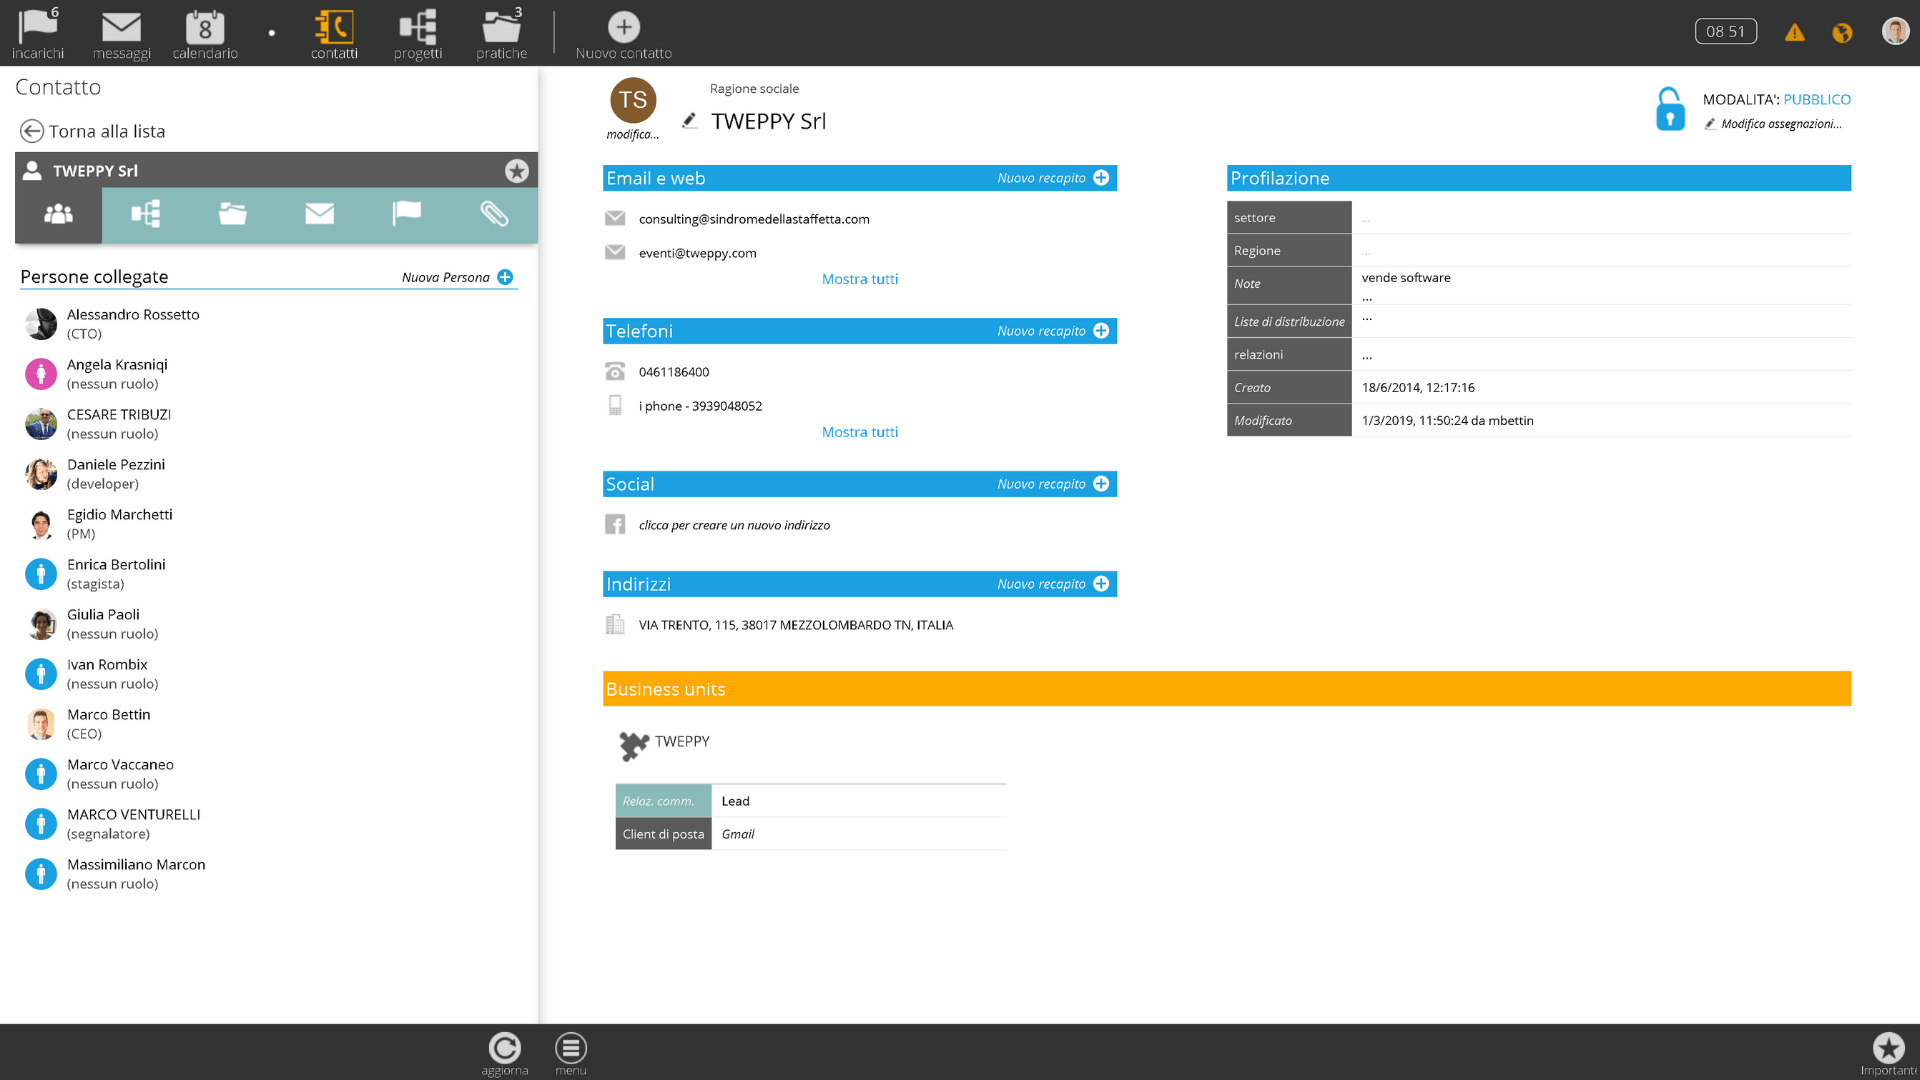Click the warning triangle icon

pos(1795,32)
